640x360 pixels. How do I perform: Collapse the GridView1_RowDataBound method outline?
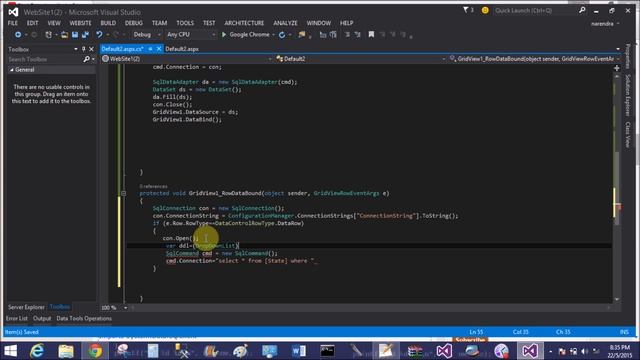(123, 193)
